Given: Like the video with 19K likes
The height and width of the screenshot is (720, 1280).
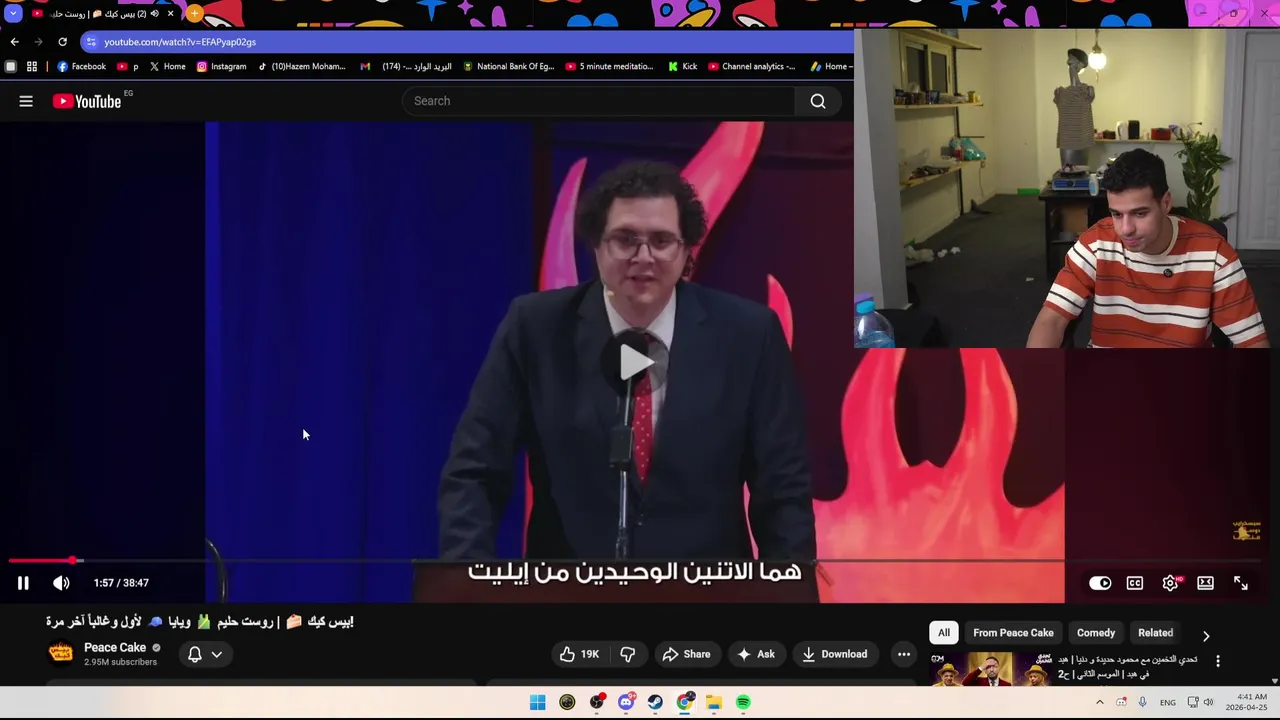Looking at the screenshot, I should pos(579,654).
